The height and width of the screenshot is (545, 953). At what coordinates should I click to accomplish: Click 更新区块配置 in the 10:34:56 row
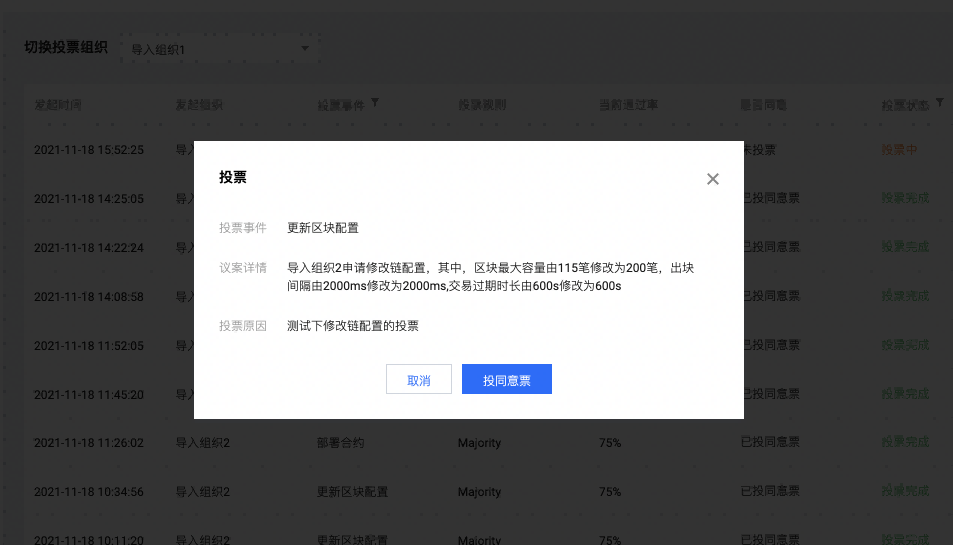[352, 491]
